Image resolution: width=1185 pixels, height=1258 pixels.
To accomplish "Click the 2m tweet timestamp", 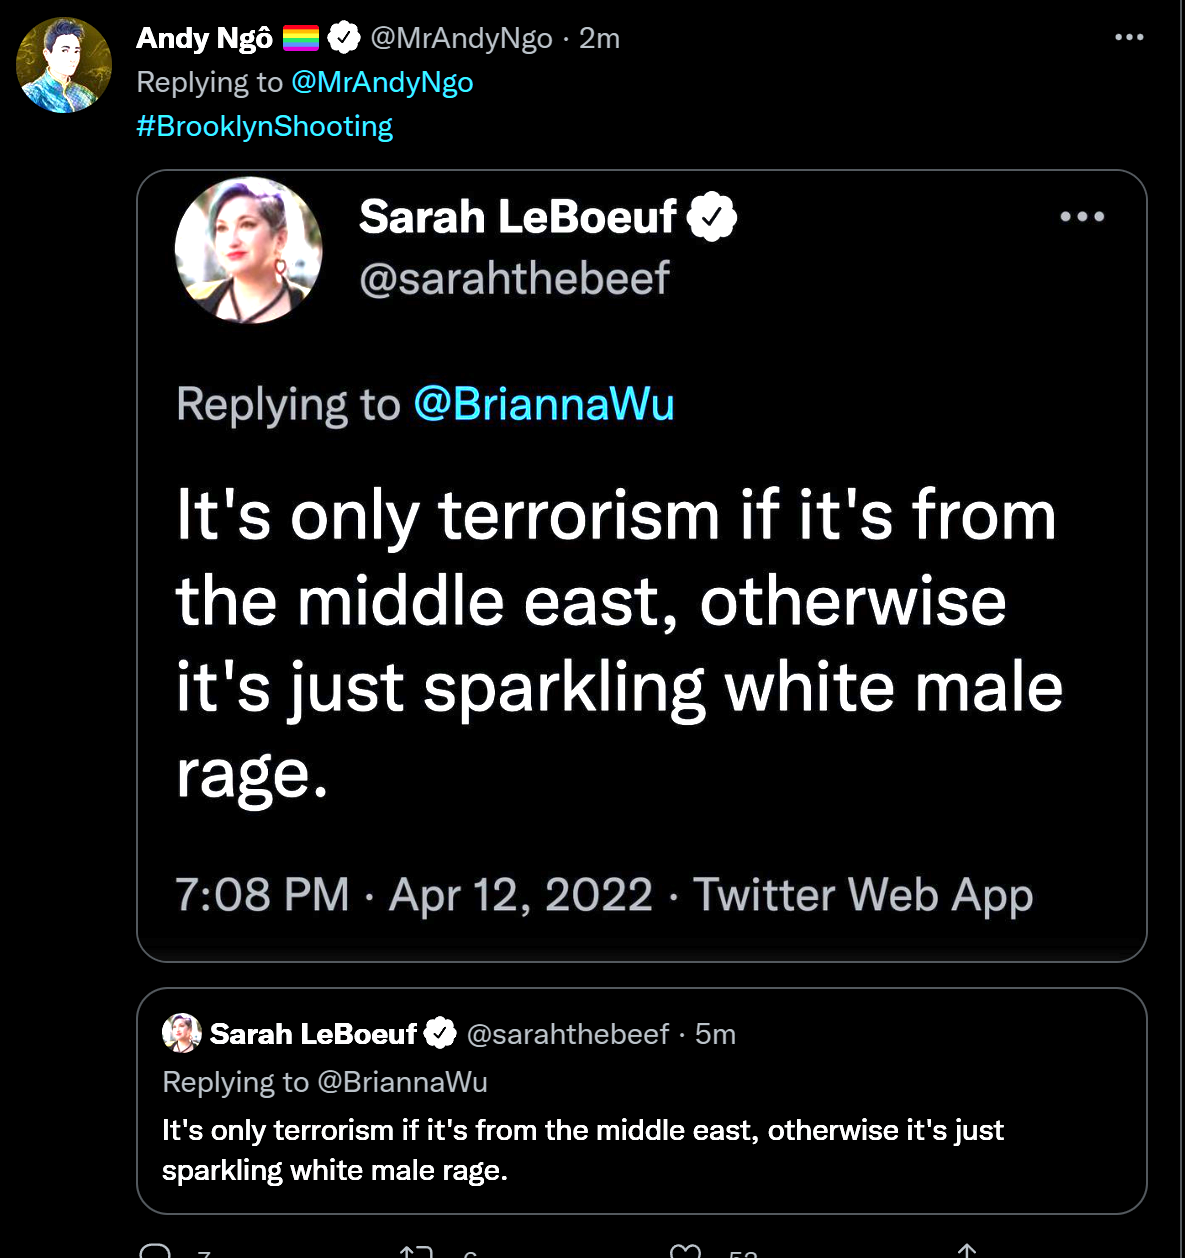I will point(599,38).
